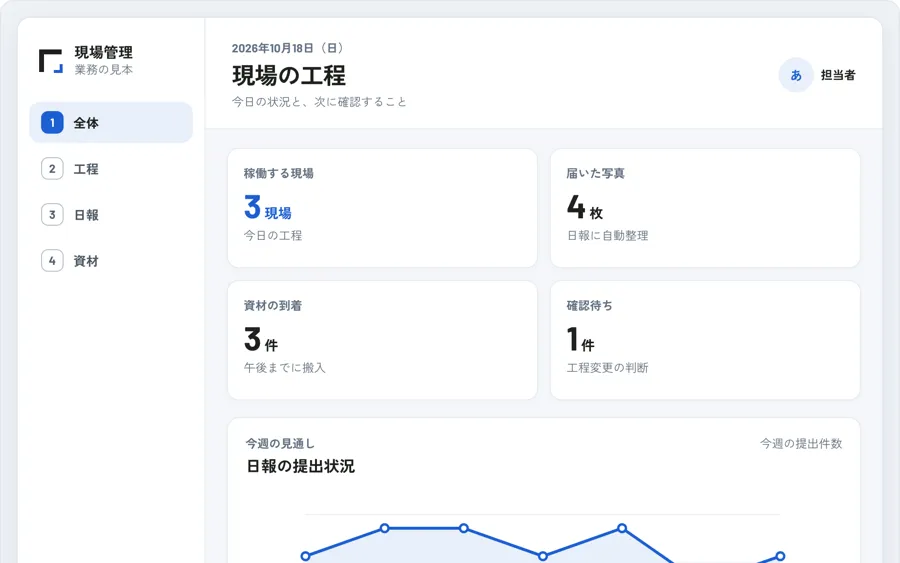This screenshot has height=563, width=900.
Task: Click the 今日の状況と、次に確認すること subtitle
Action: tap(319, 102)
